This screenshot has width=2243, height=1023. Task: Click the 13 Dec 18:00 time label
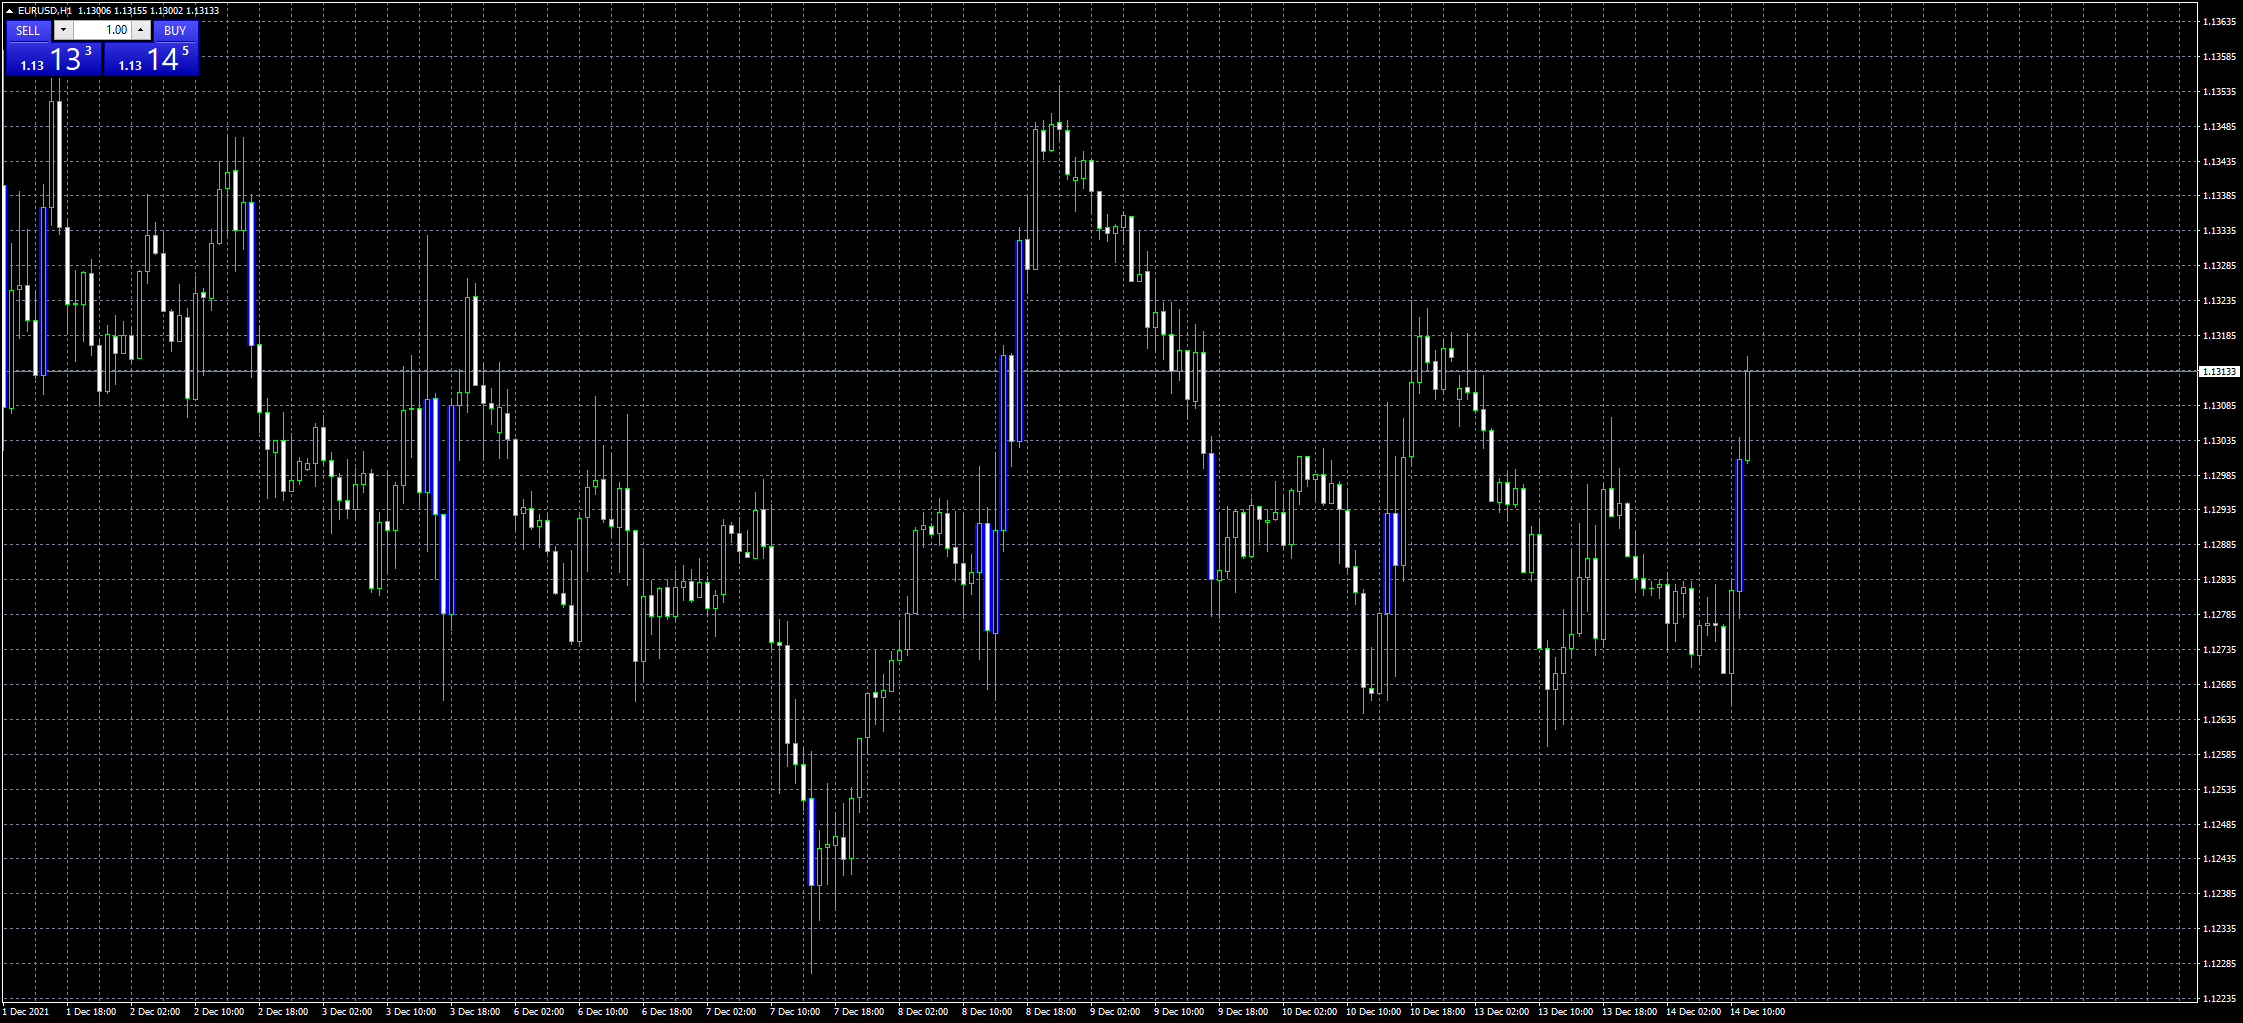coord(1630,1012)
